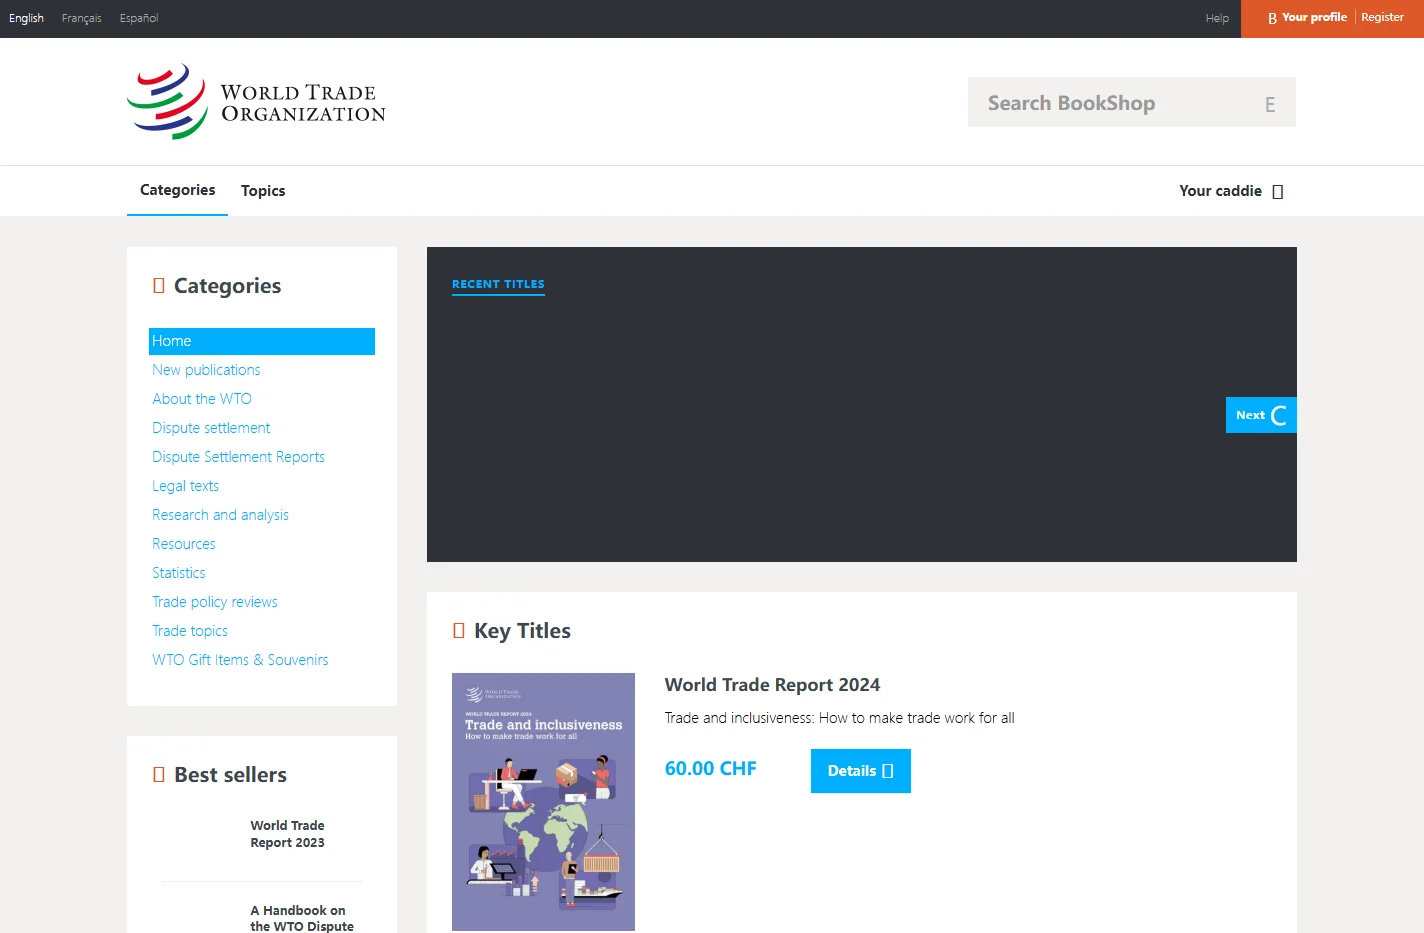Click the Trade and inclusiveness subtitle text
The height and width of the screenshot is (933, 1424).
pos(839,718)
